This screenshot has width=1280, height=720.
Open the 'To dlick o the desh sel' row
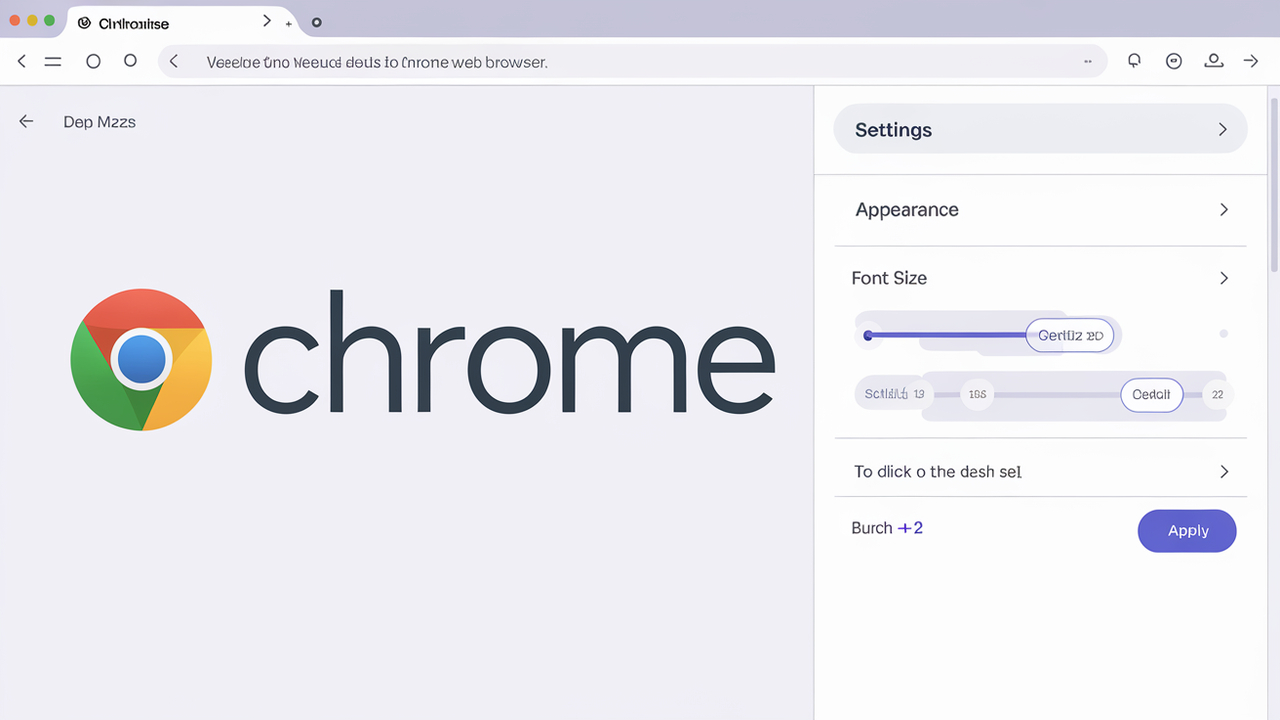coord(1040,472)
